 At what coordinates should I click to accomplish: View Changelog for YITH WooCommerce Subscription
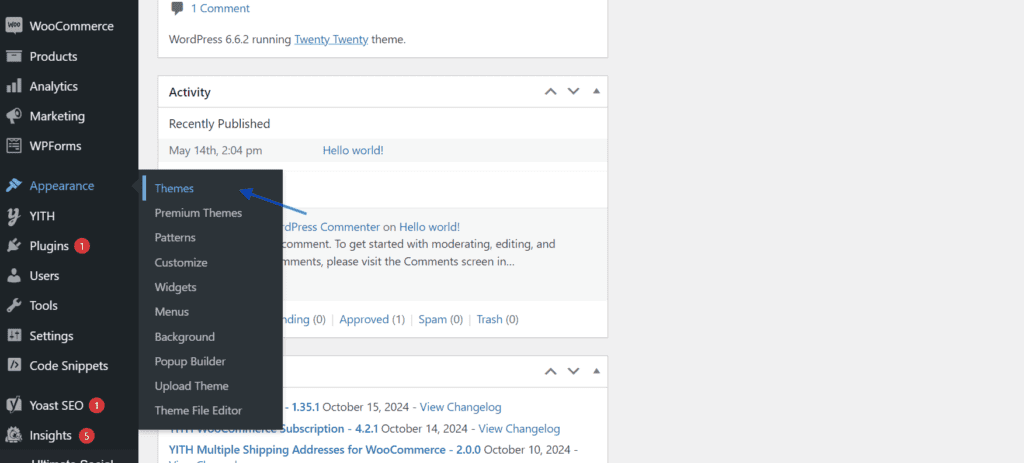click(519, 429)
